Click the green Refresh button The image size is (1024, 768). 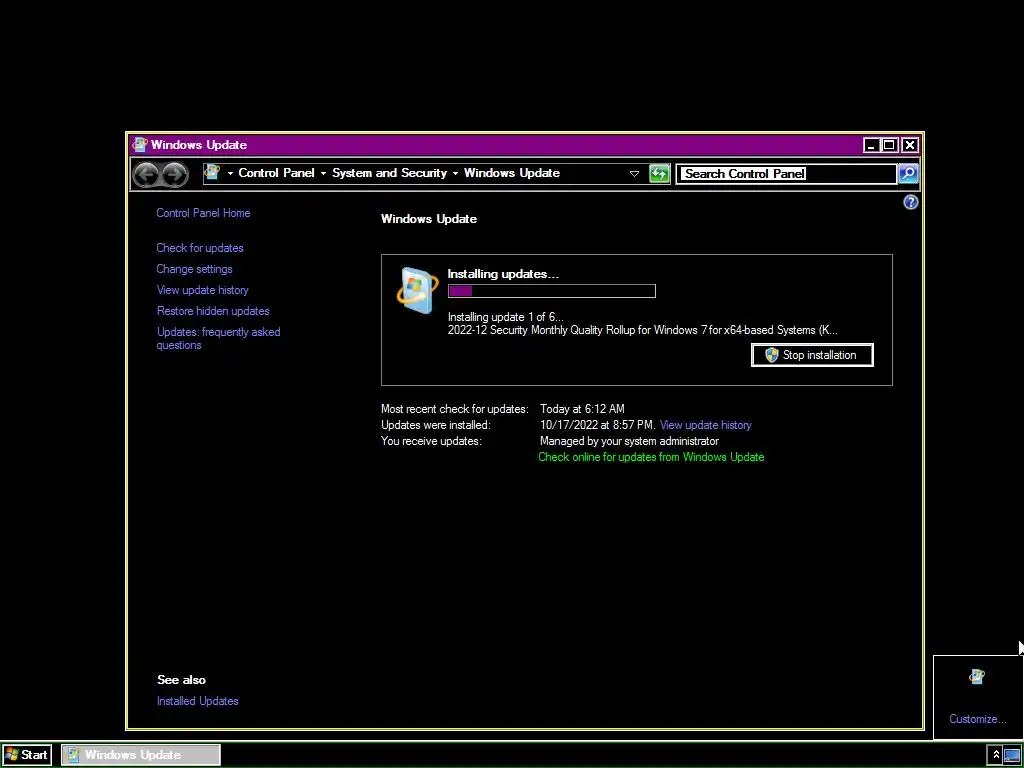pyautogui.click(x=660, y=174)
